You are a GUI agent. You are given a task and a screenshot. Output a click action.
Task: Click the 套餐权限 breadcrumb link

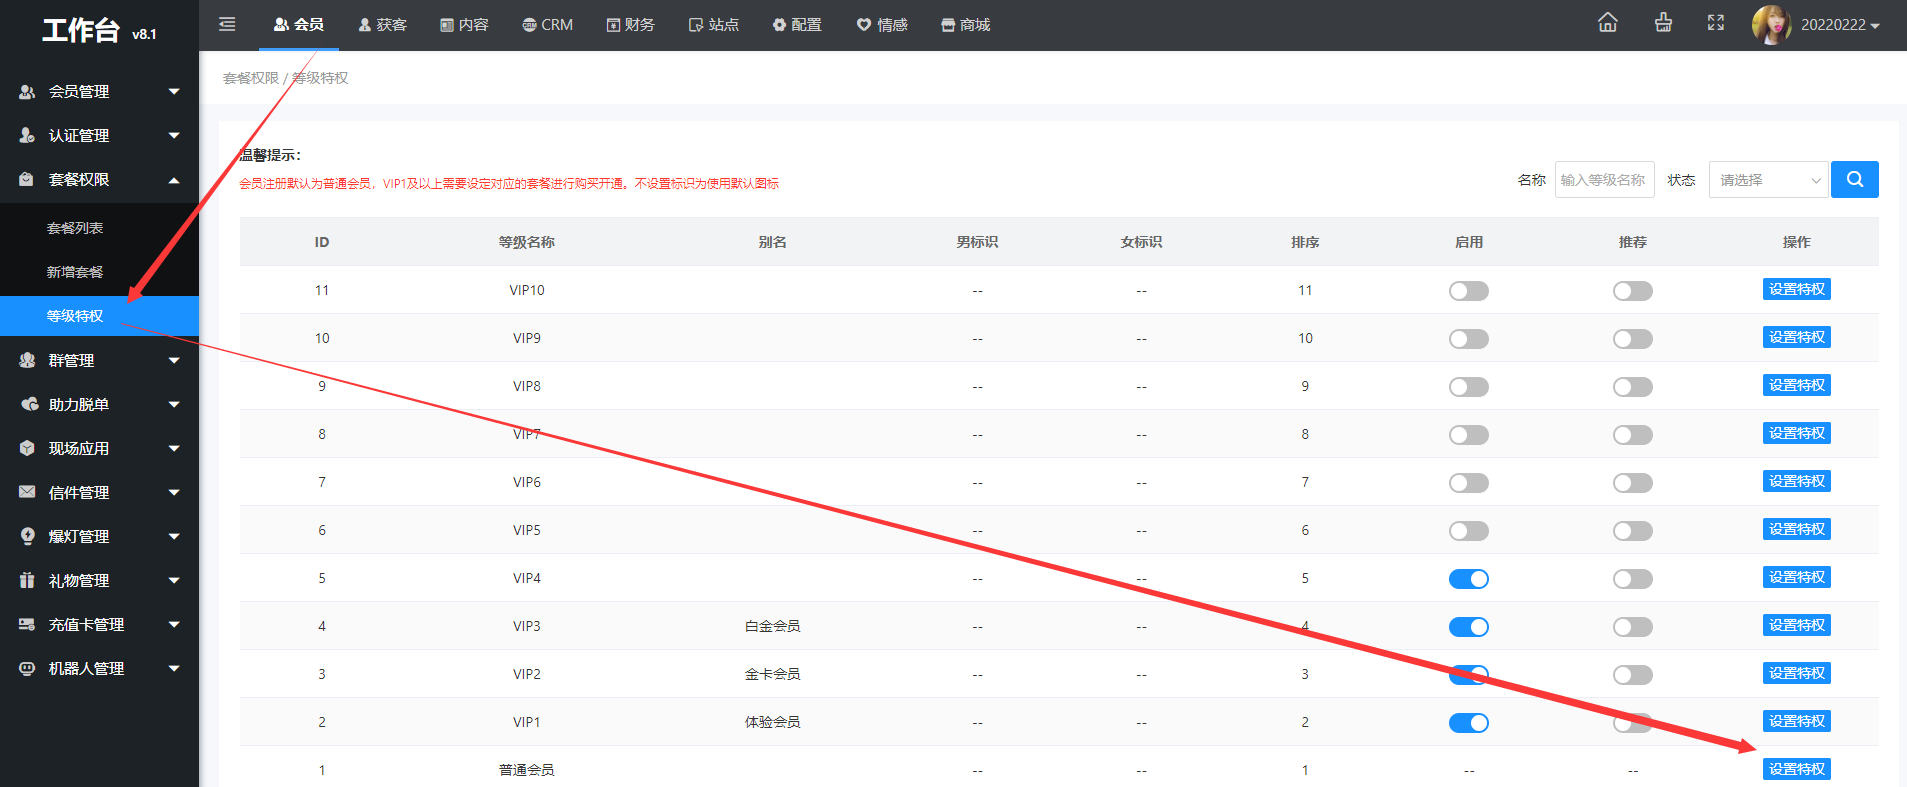click(251, 78)
